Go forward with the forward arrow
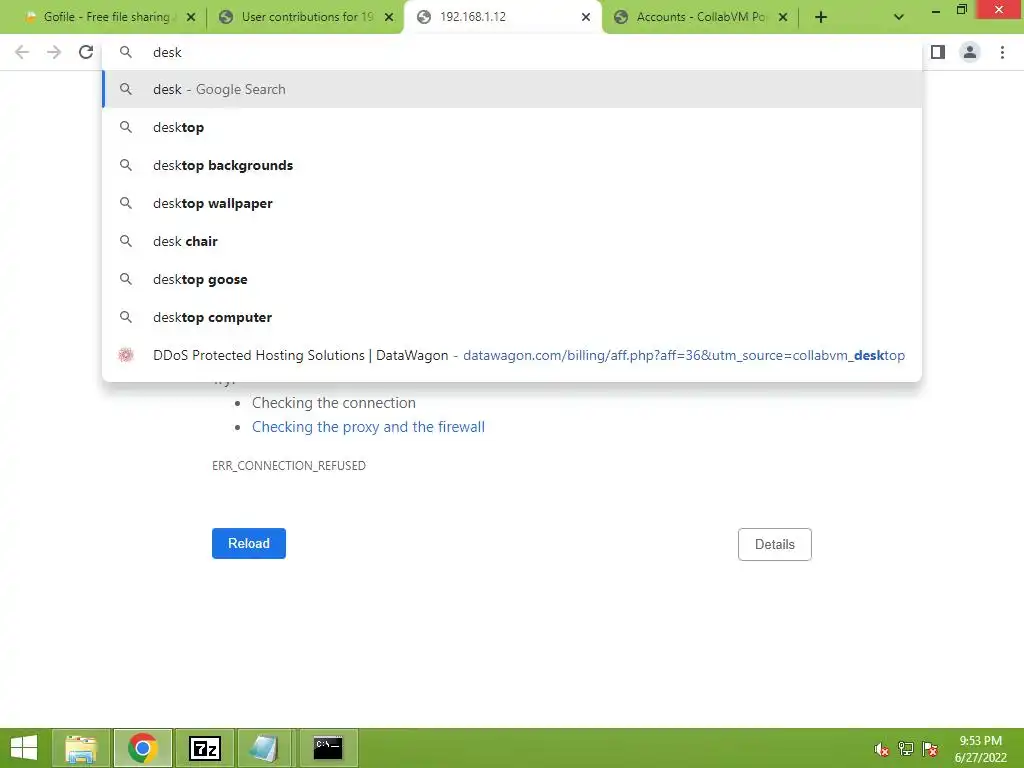The width and height of the screenshot is (1024, 768). 54,52
